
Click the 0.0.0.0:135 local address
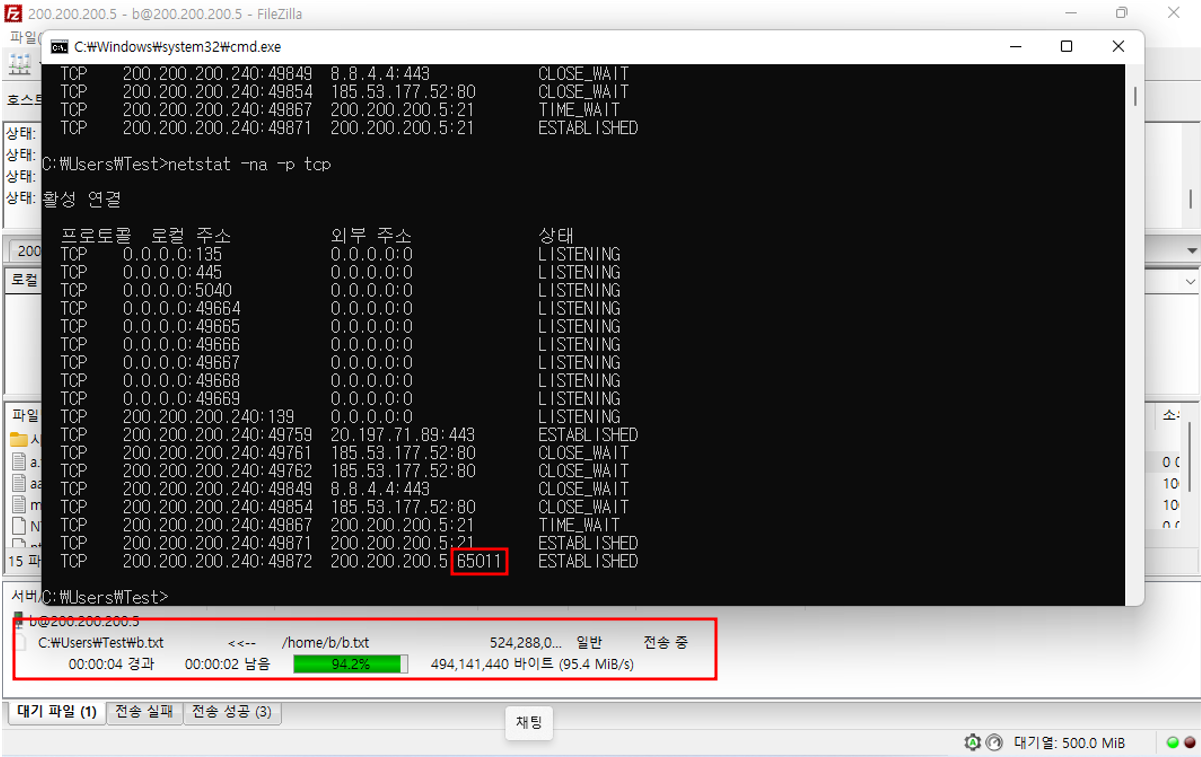[172, 254]
